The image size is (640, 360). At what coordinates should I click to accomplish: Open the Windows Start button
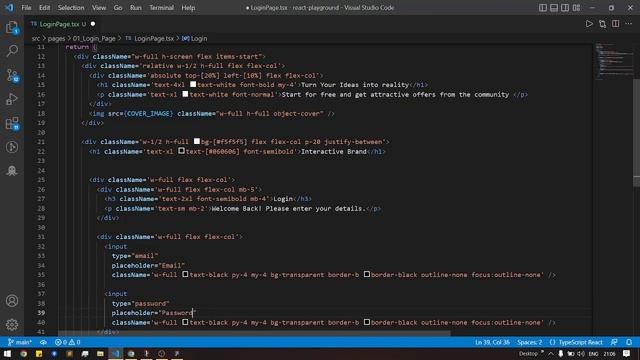coord(8,353)
